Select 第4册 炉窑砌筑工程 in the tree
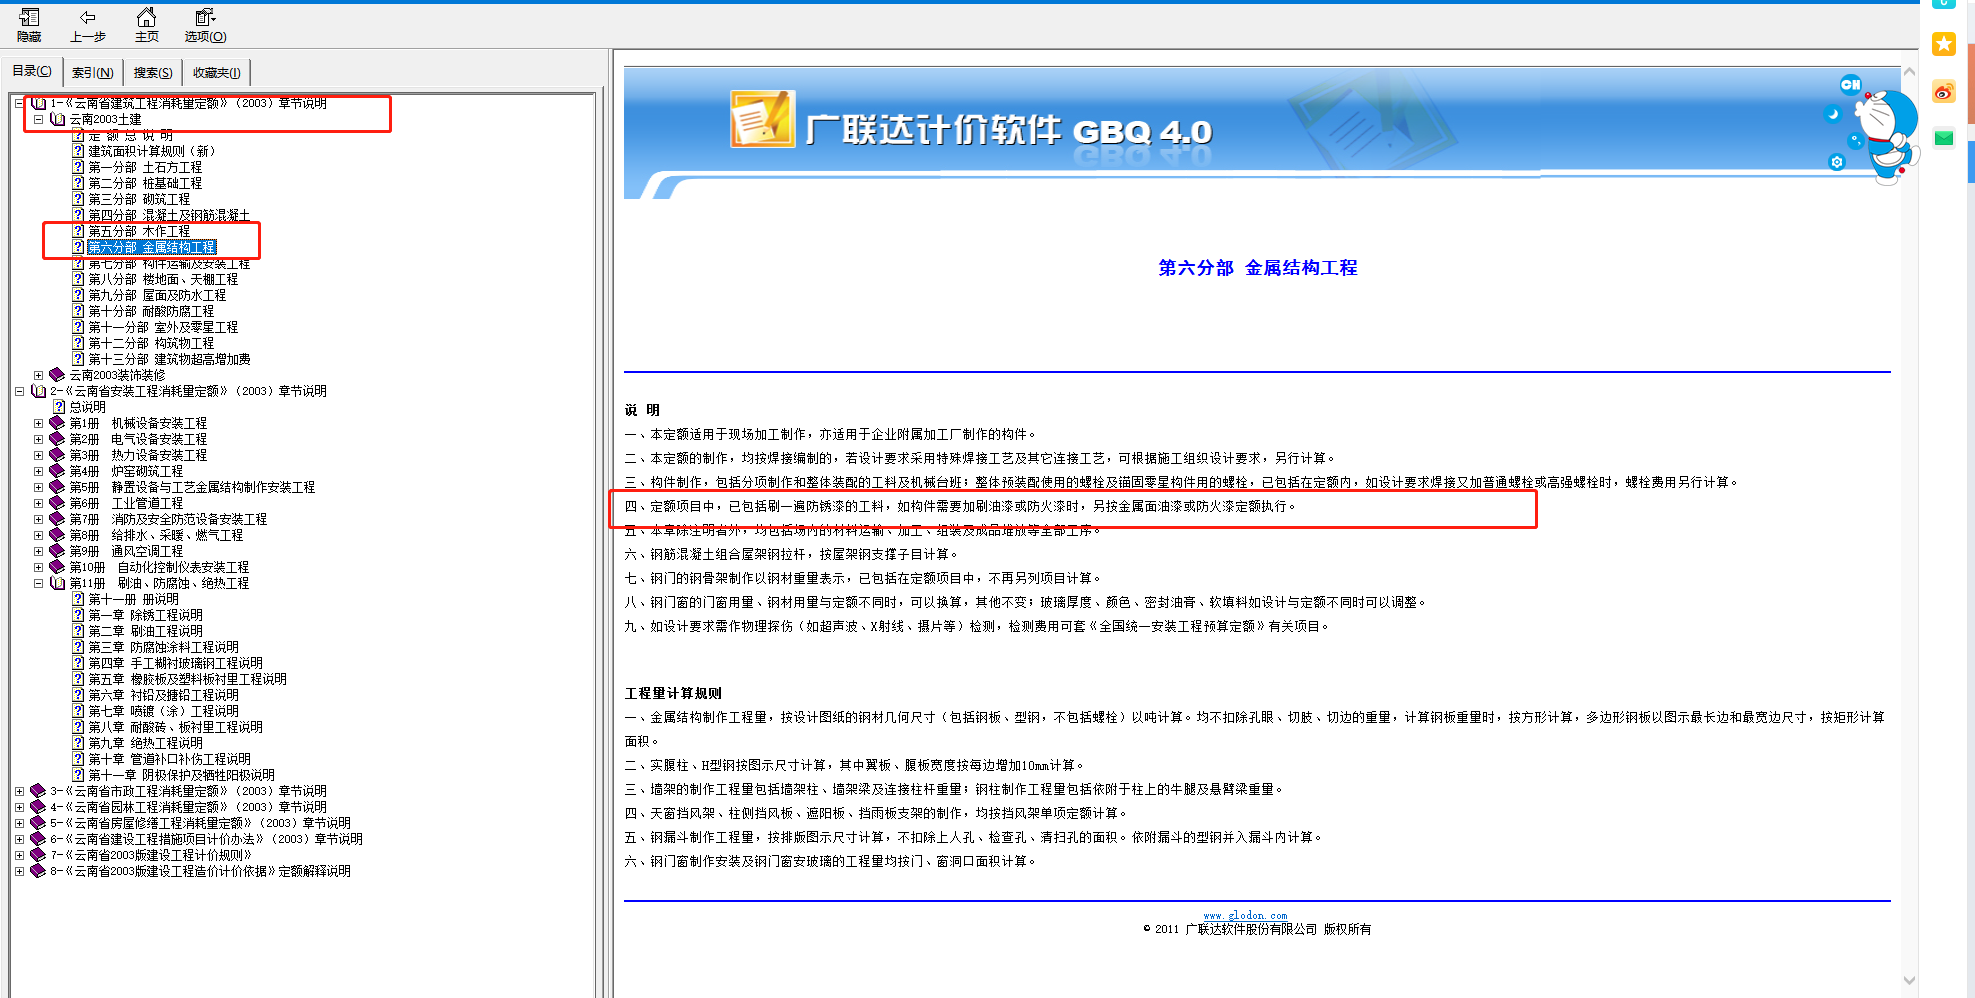The height and width of the screenshot is (998, 1975). 126,471
